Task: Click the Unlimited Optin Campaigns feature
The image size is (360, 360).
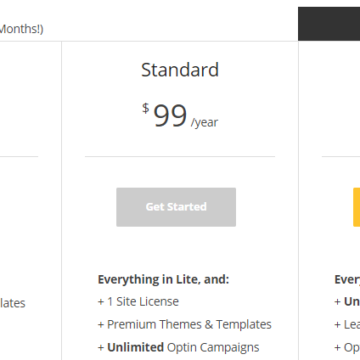Action: coord(178,347)
